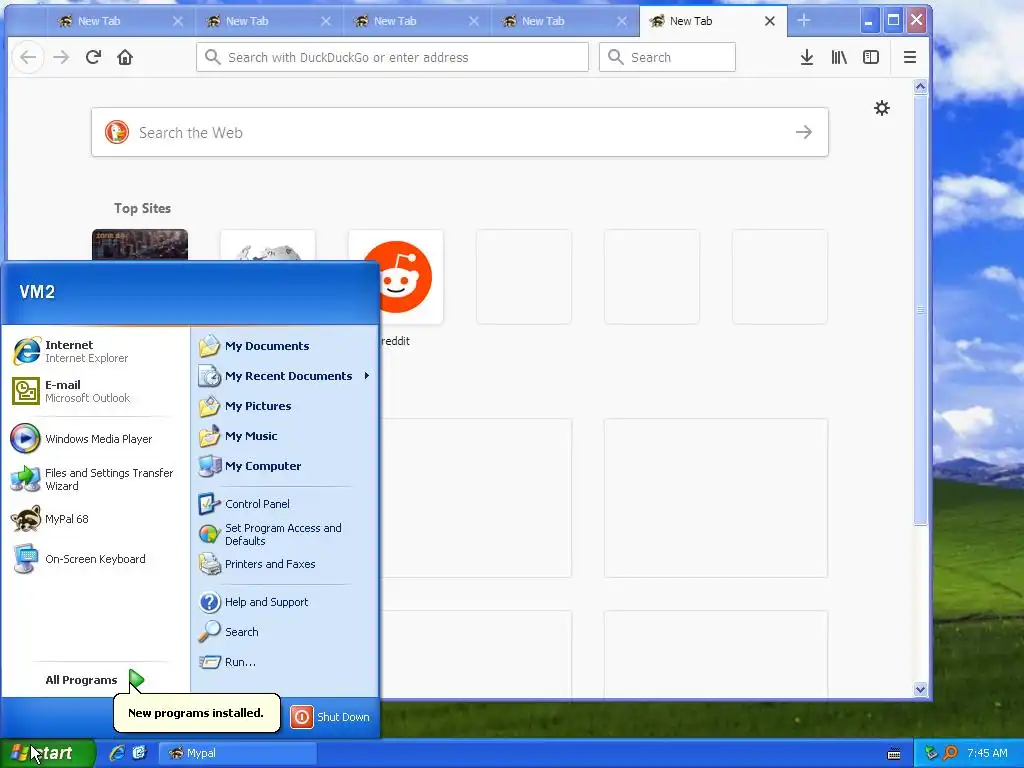Image resolution: width=1024 pixels, height=768 pixels.
Task: Open a new tab with plus button
Action: [x=803, y=21]
